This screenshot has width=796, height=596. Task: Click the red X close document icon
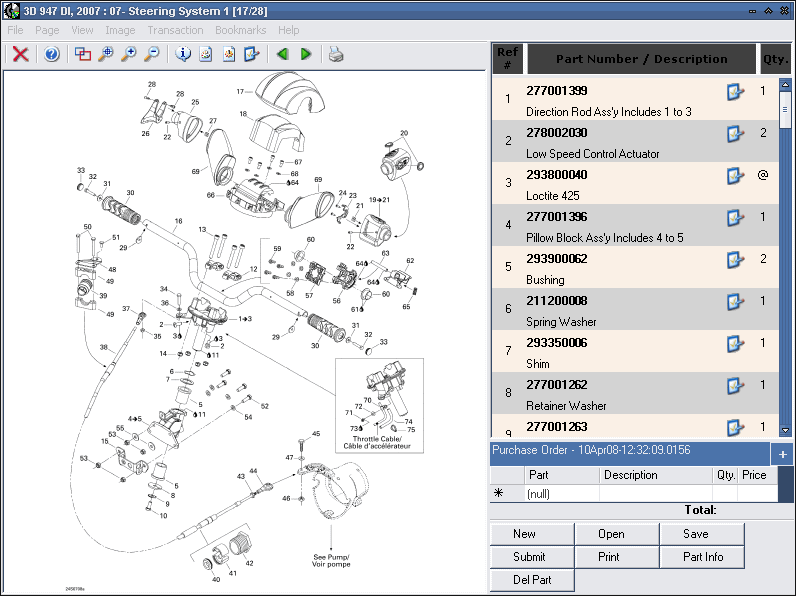(x=20, y=54)
